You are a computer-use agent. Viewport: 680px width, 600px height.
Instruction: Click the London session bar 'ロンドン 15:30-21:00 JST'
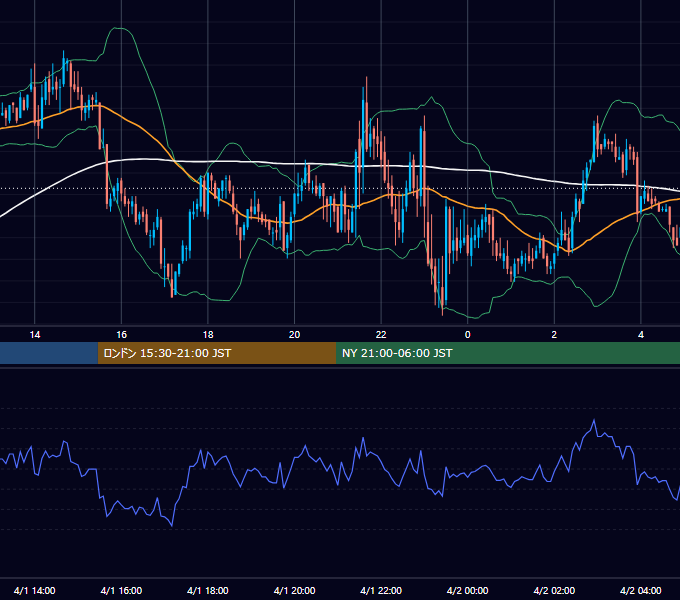[x=217, y=353]
